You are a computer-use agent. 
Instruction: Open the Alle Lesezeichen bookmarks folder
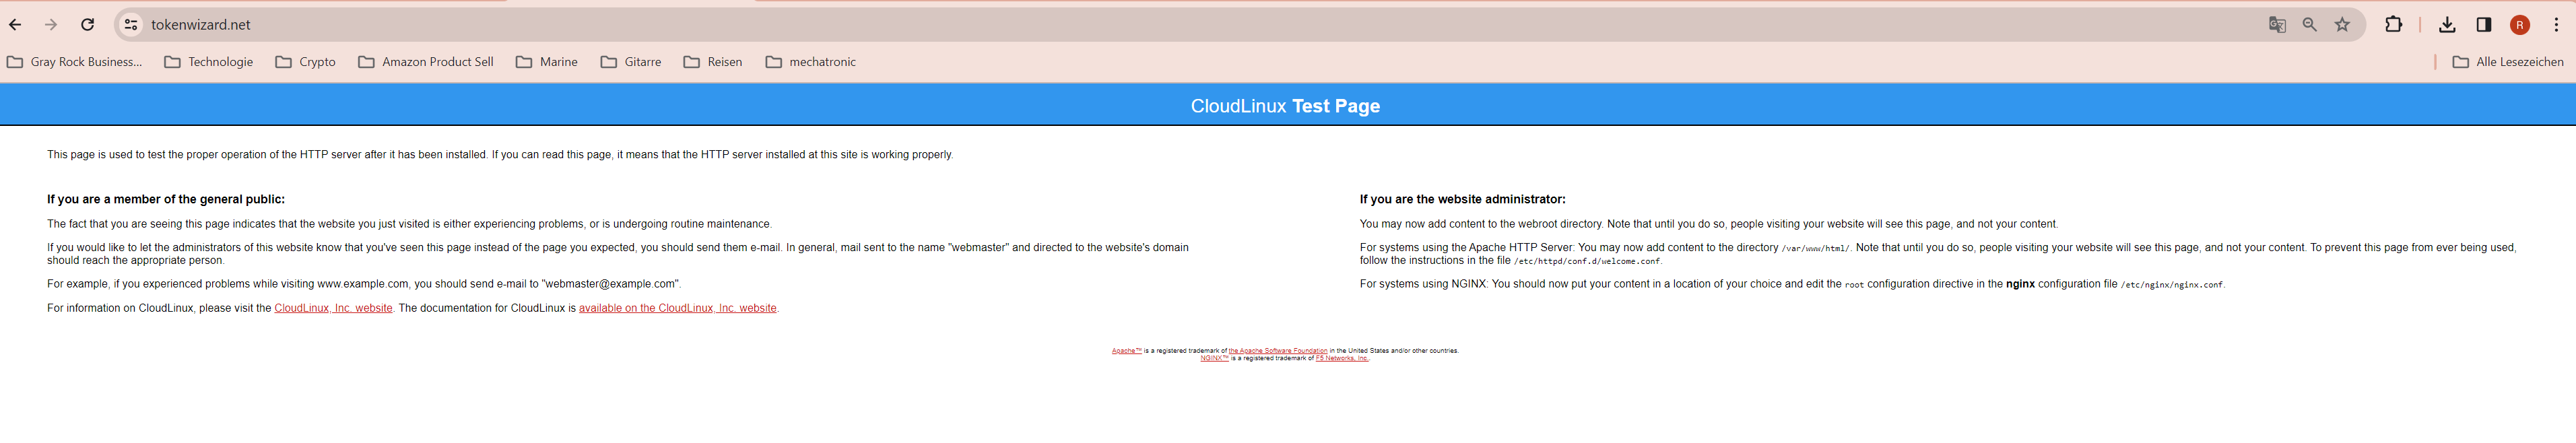2508,62
